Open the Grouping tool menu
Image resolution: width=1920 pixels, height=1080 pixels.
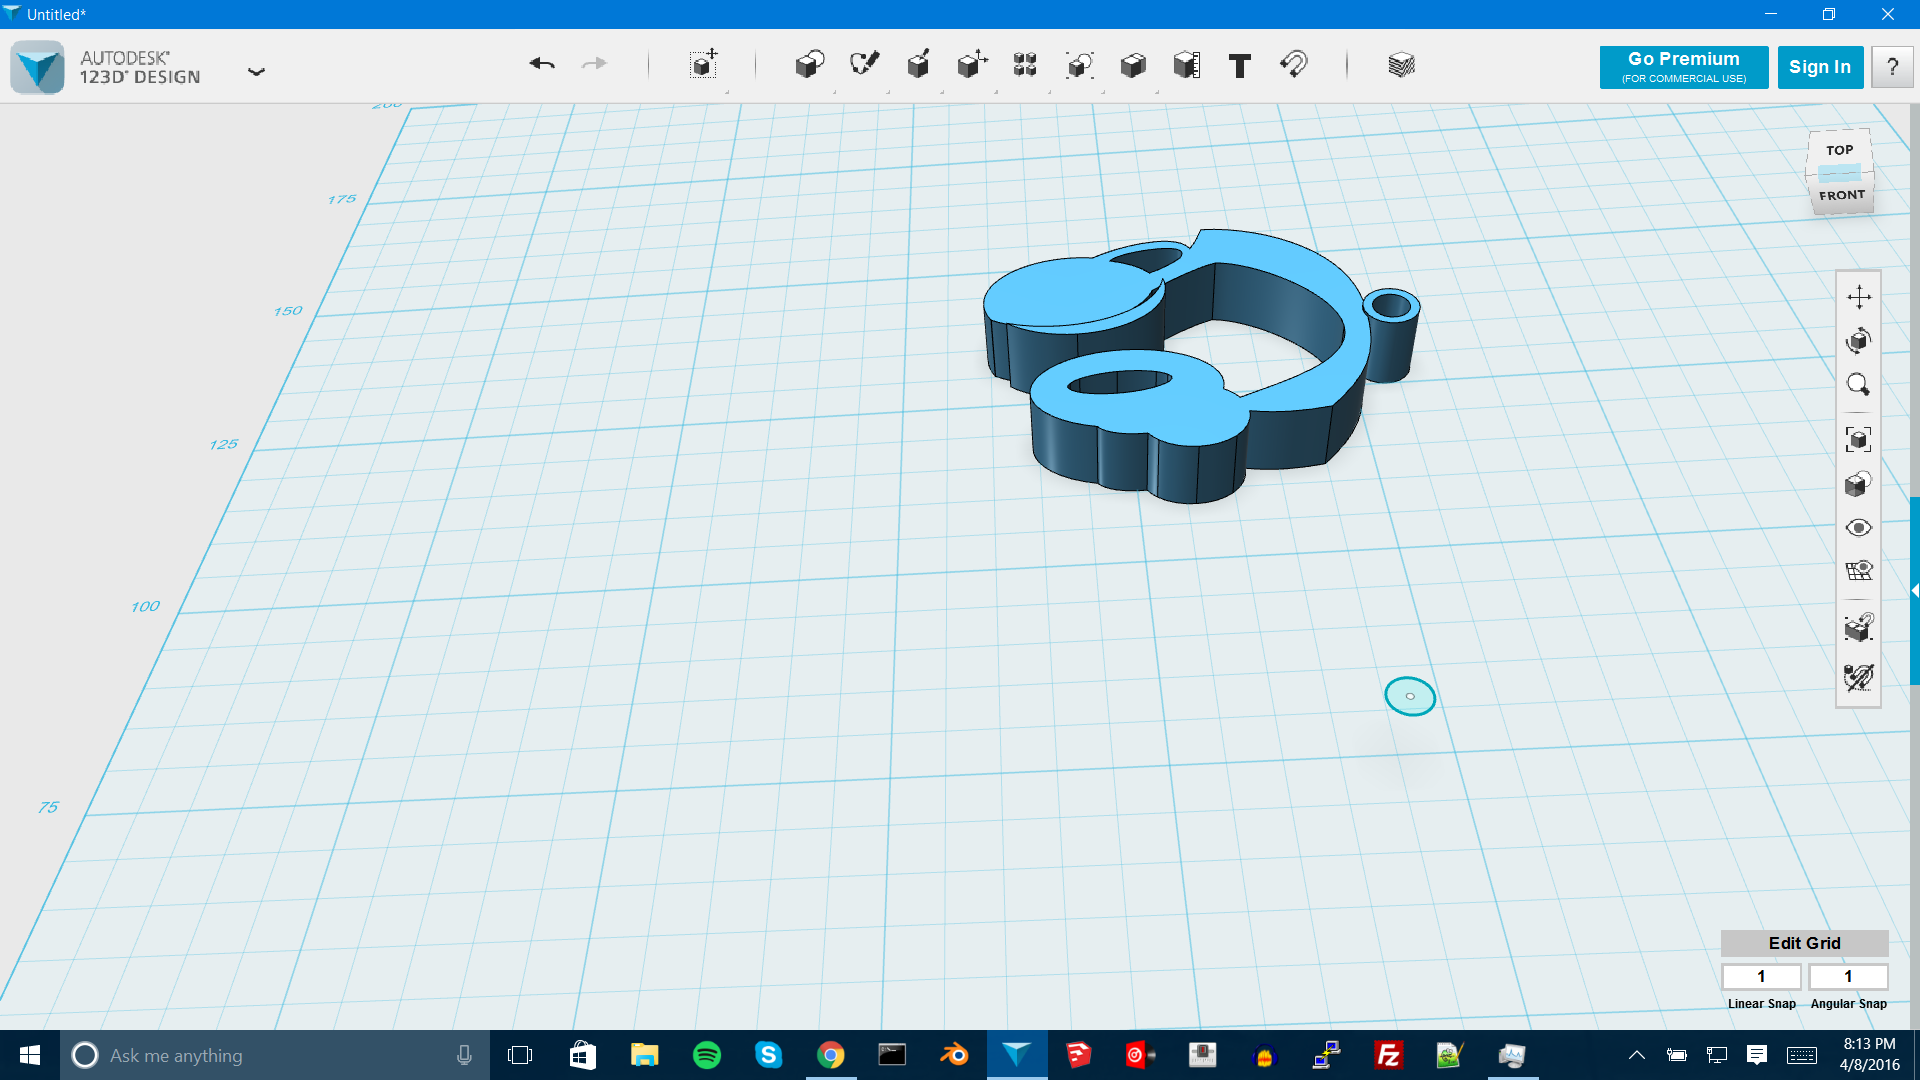coord(1079,65)
